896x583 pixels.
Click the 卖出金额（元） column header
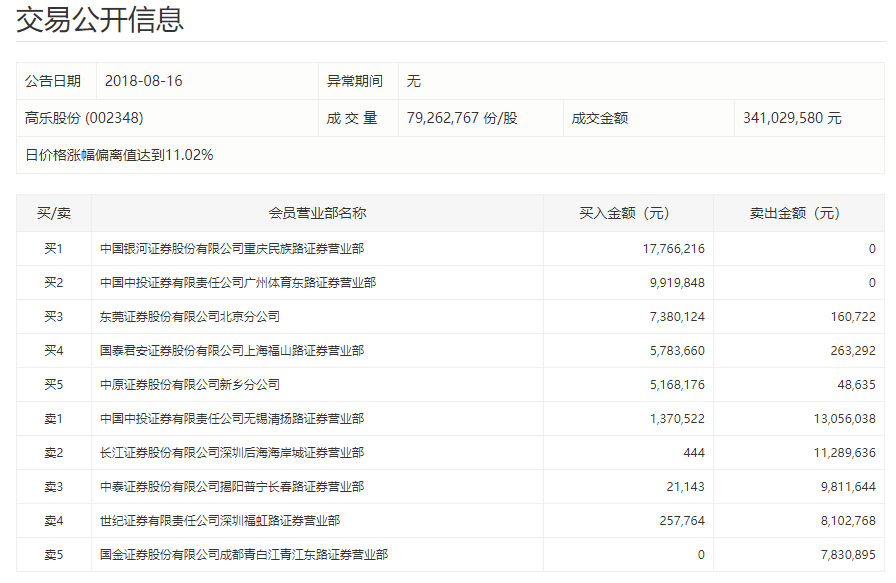coord(798,213)
